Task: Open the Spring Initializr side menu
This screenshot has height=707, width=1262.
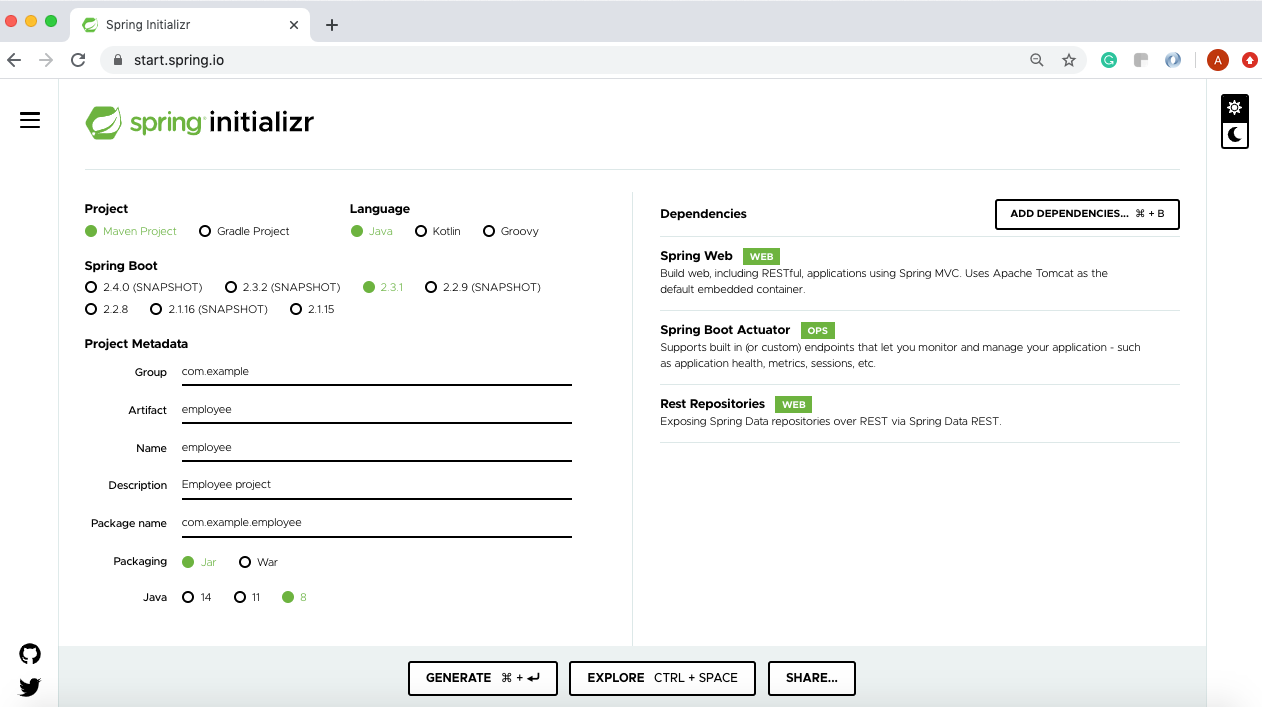Action: coord(30,119)
